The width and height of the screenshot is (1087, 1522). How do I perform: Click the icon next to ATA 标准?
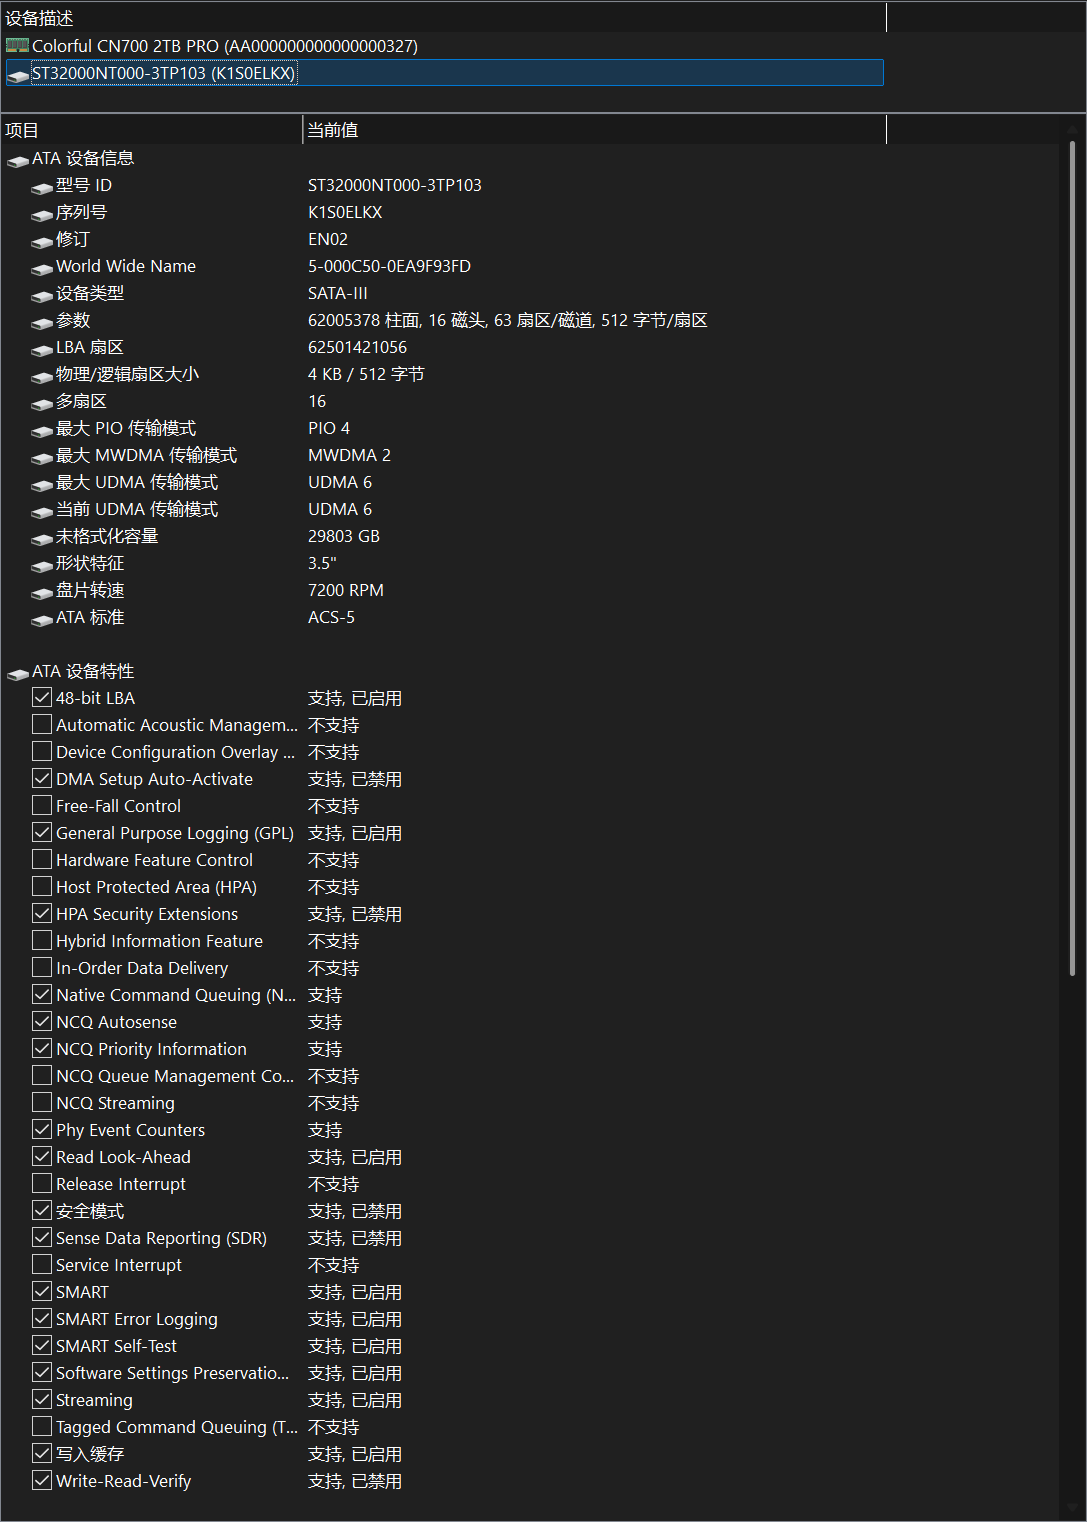[x=41, y=620]
